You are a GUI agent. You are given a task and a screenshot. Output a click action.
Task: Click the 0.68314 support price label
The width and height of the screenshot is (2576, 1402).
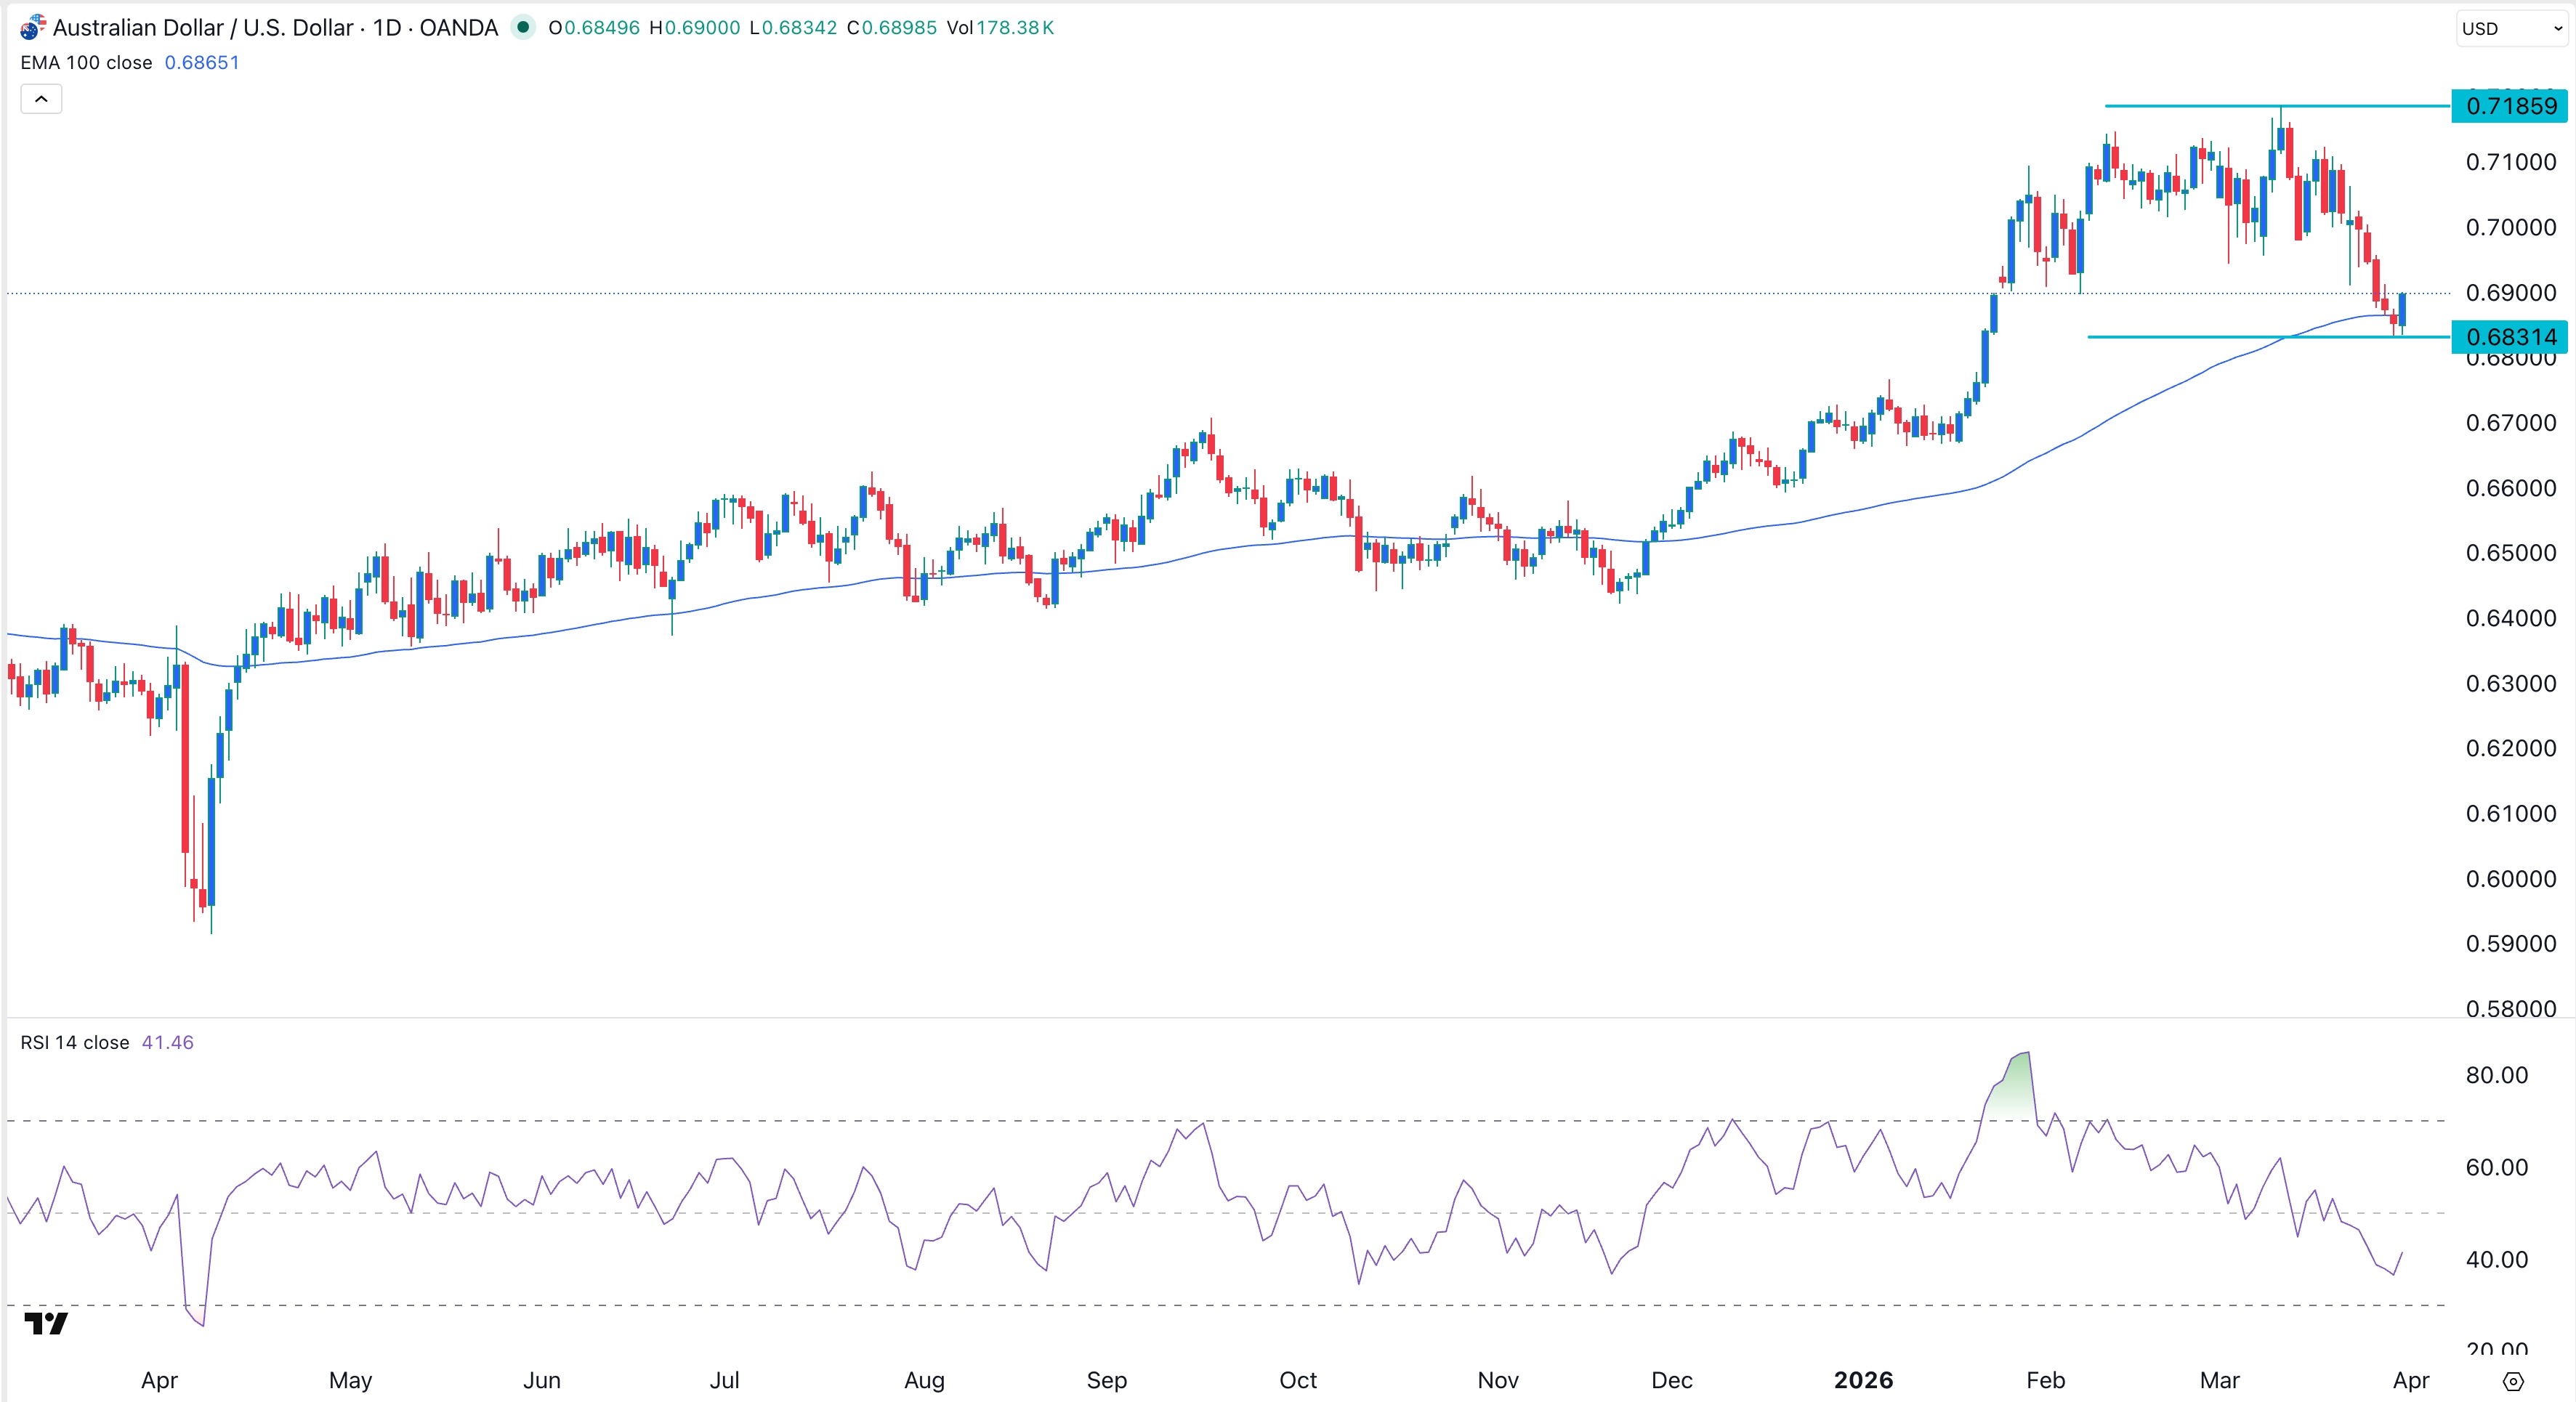2510,337
